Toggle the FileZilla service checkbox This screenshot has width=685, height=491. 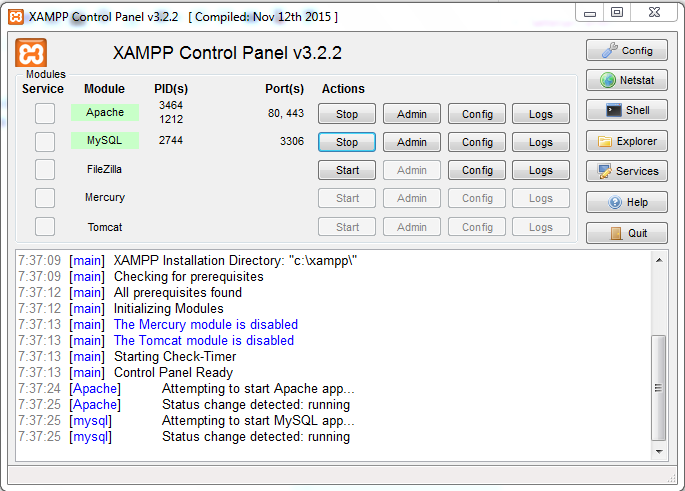click(45, 169)
